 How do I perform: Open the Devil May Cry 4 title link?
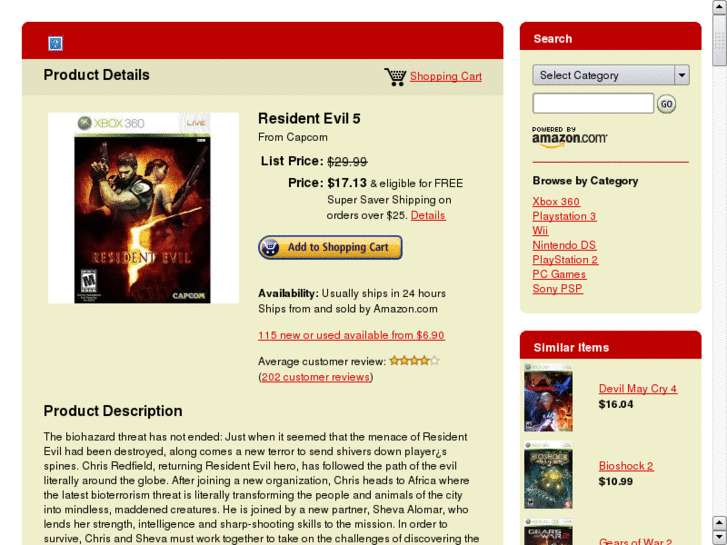click(x=638, y=388)
